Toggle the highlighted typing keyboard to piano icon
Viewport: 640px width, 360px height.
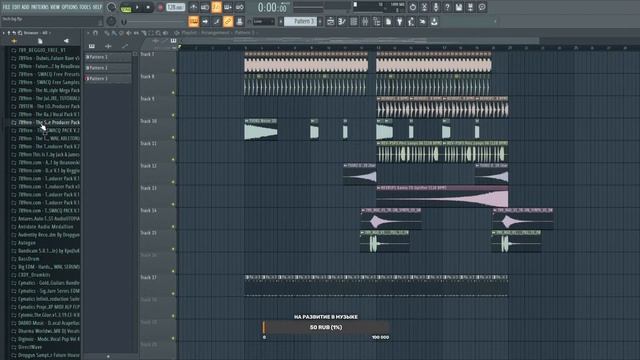[193, 21]
